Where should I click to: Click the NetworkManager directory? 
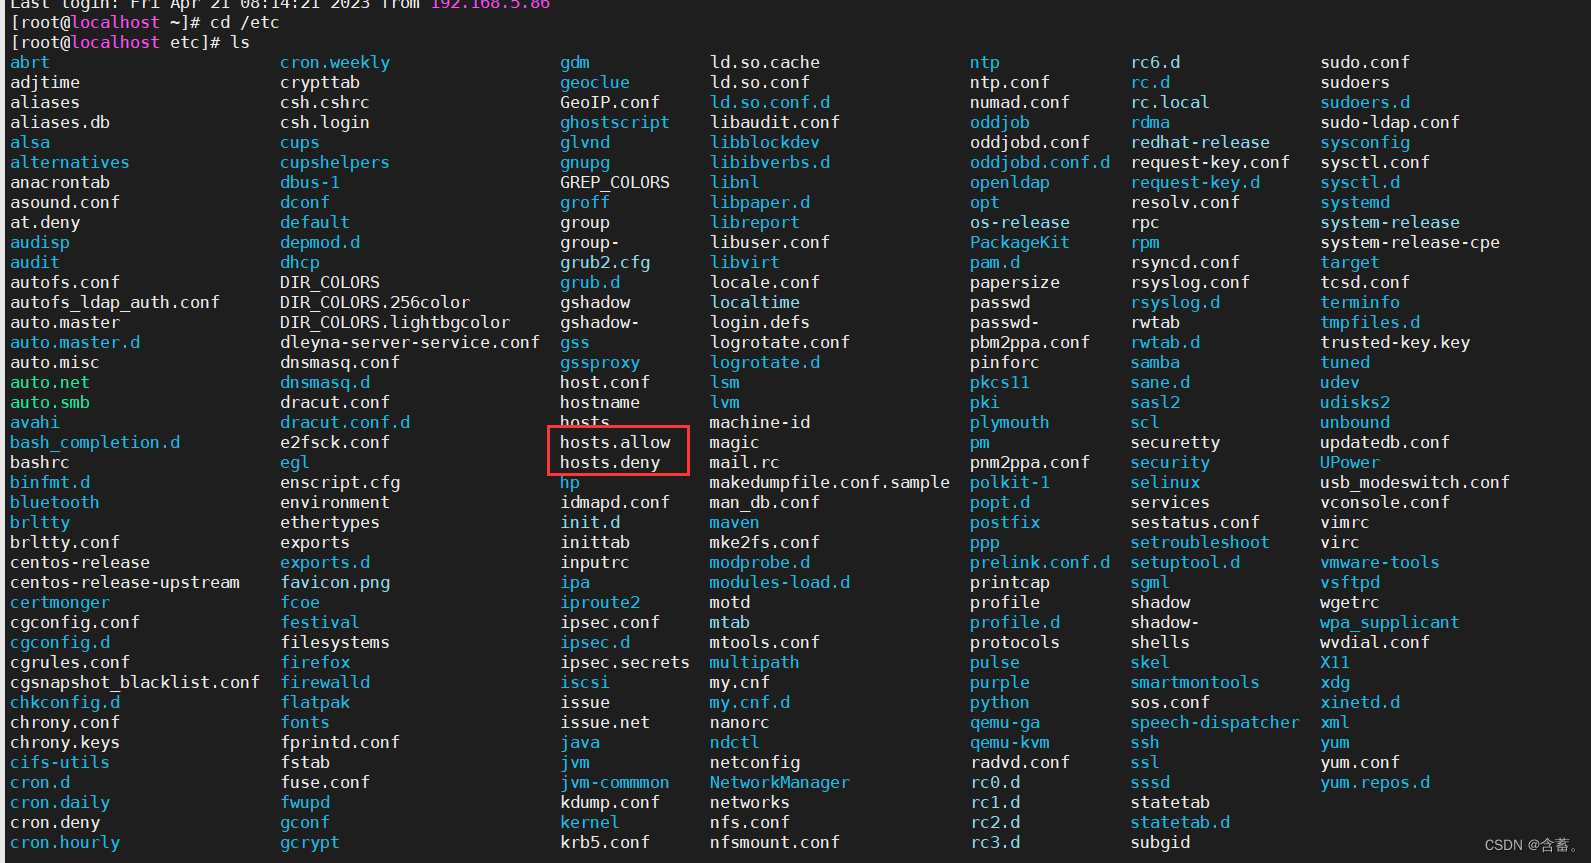click(780, 782)
